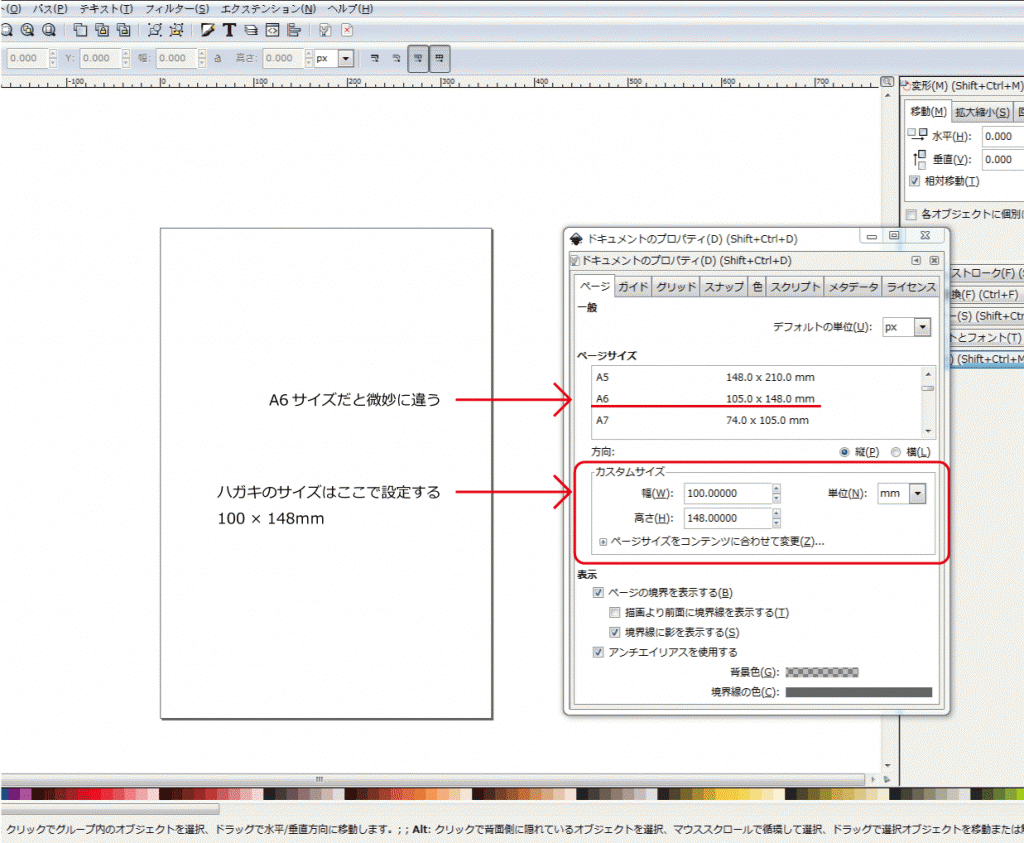
Task: Select the 縦(P) portrait radio button
Action: click(x=844, y=452)
